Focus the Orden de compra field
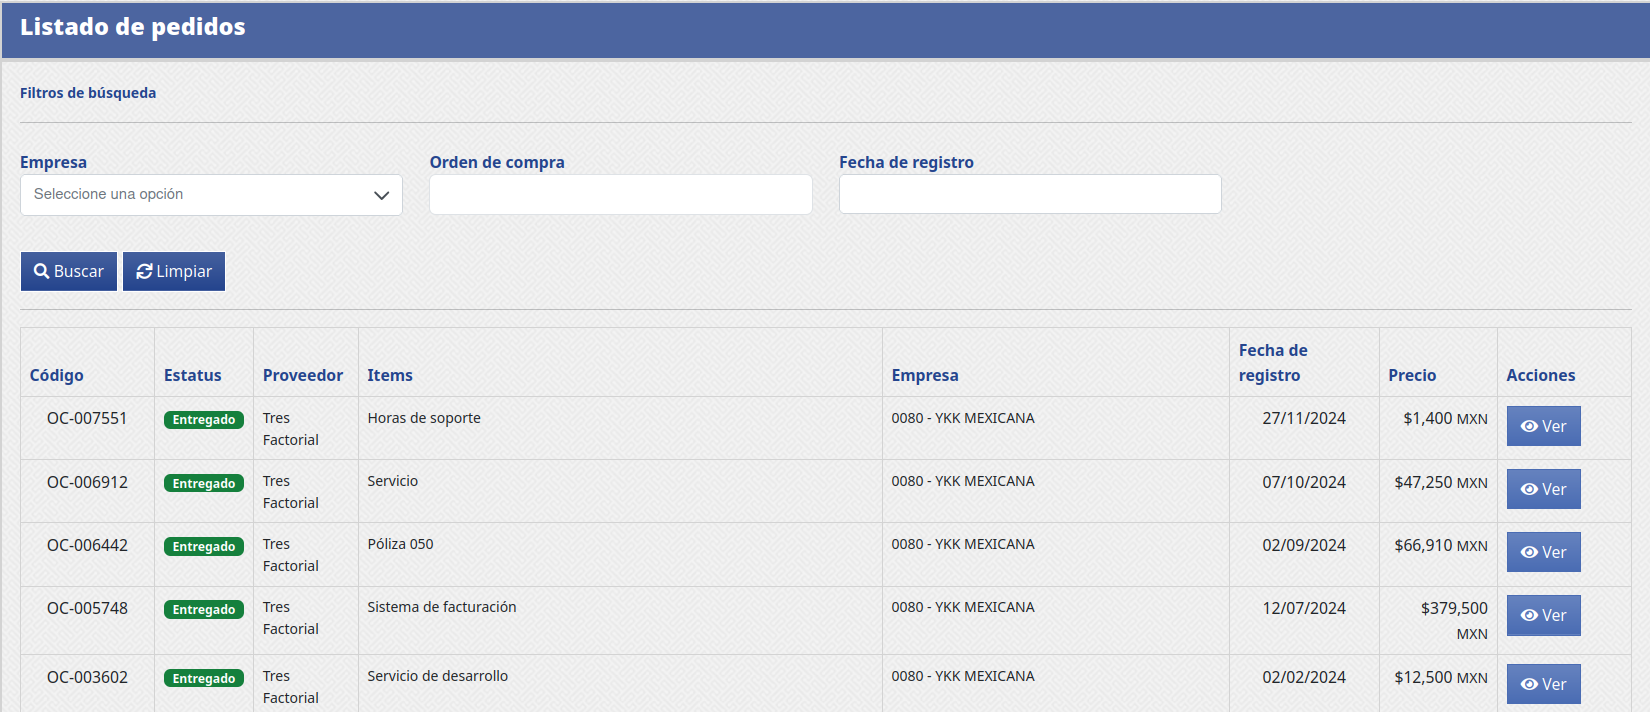Image resolution: width=1650 pixels, height=712 pixels. click(620, 194)
